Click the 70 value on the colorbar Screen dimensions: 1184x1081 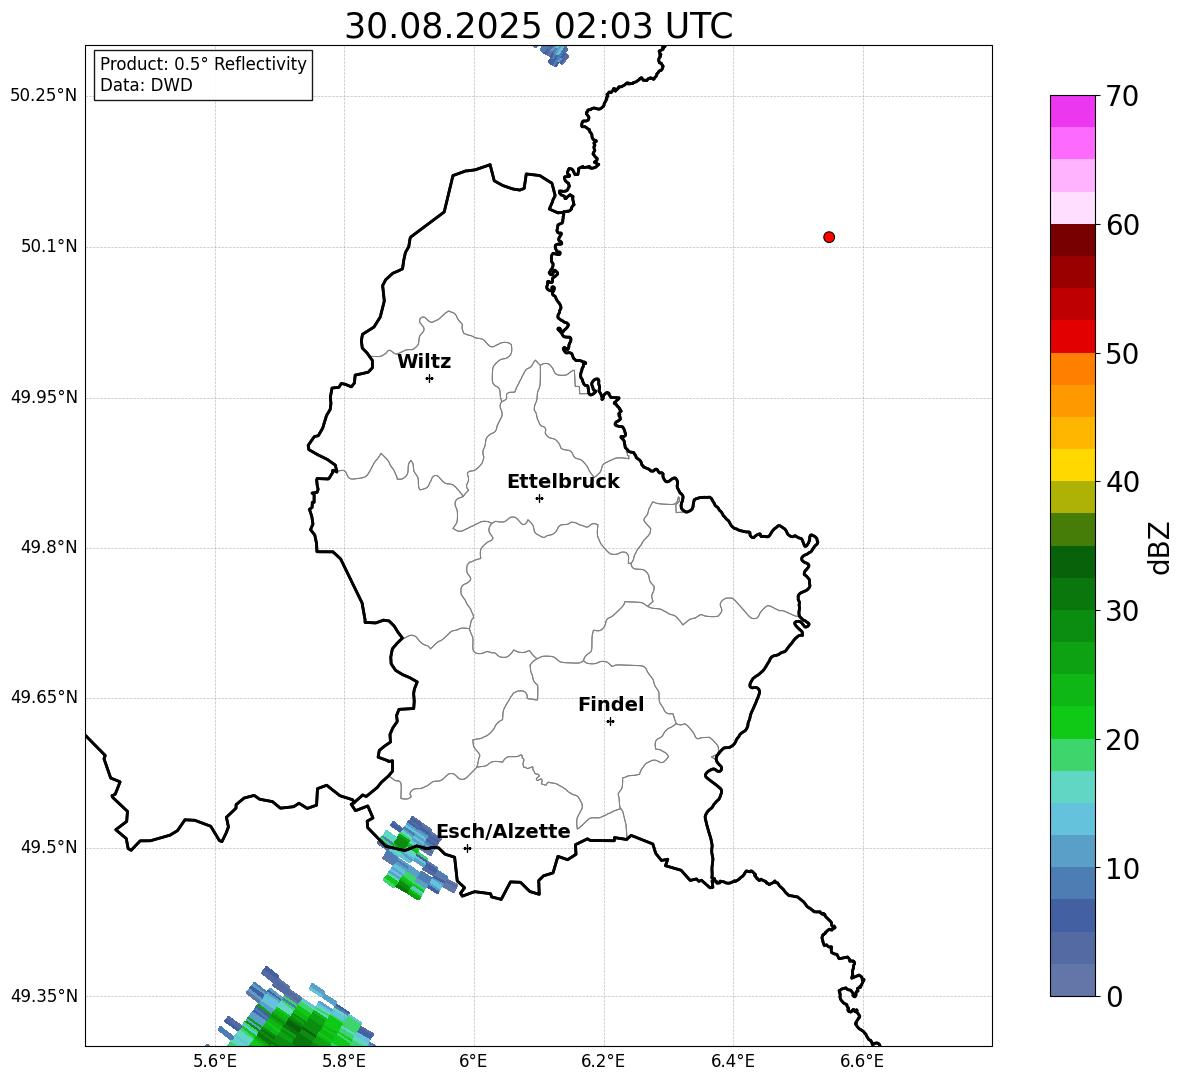coord(1122,97)
